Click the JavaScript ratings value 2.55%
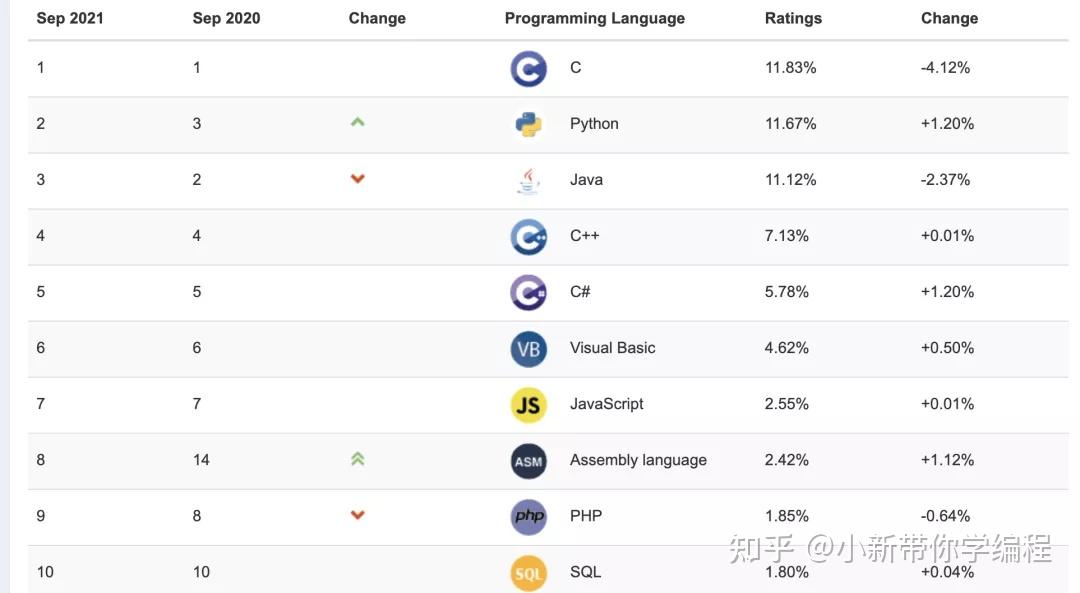The image size is (1080, 593). coord(786,404)
